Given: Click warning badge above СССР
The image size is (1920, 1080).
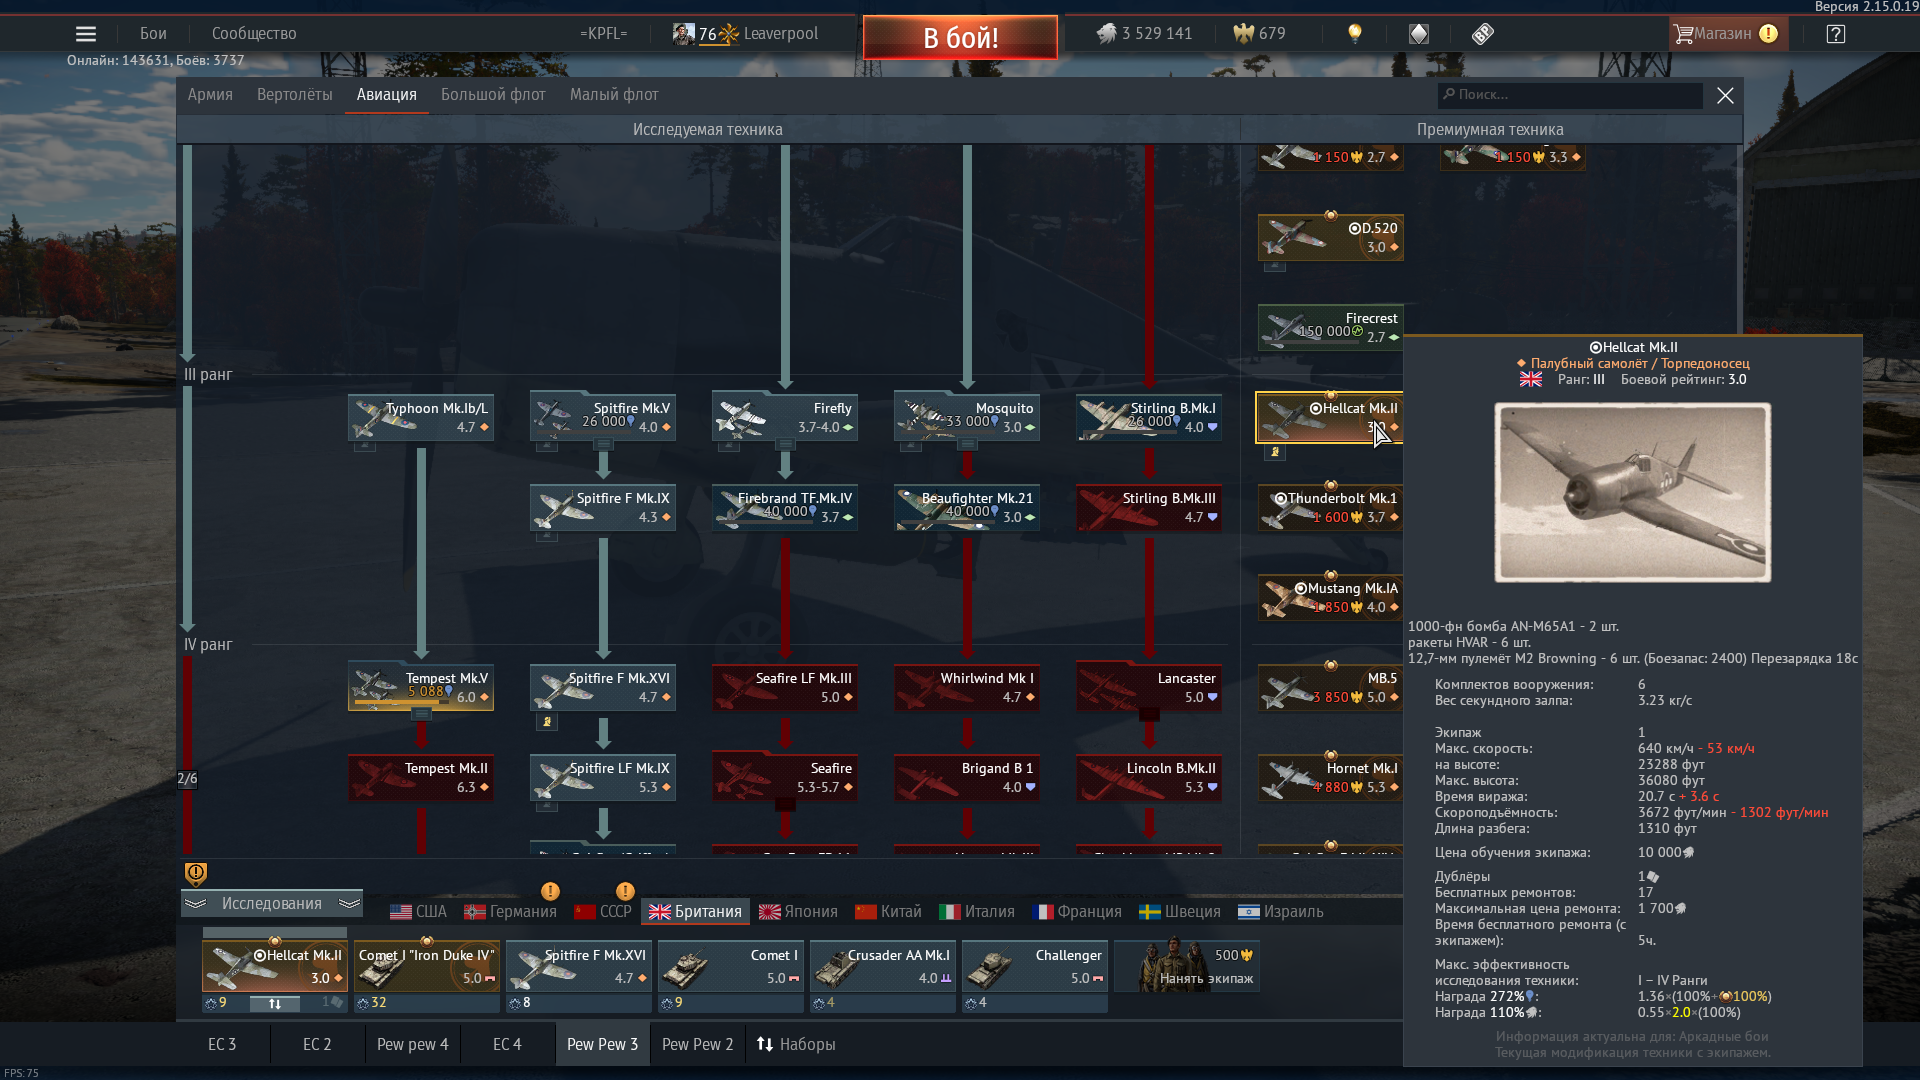Looking at the screenshot, I should [x=625, y=891].
